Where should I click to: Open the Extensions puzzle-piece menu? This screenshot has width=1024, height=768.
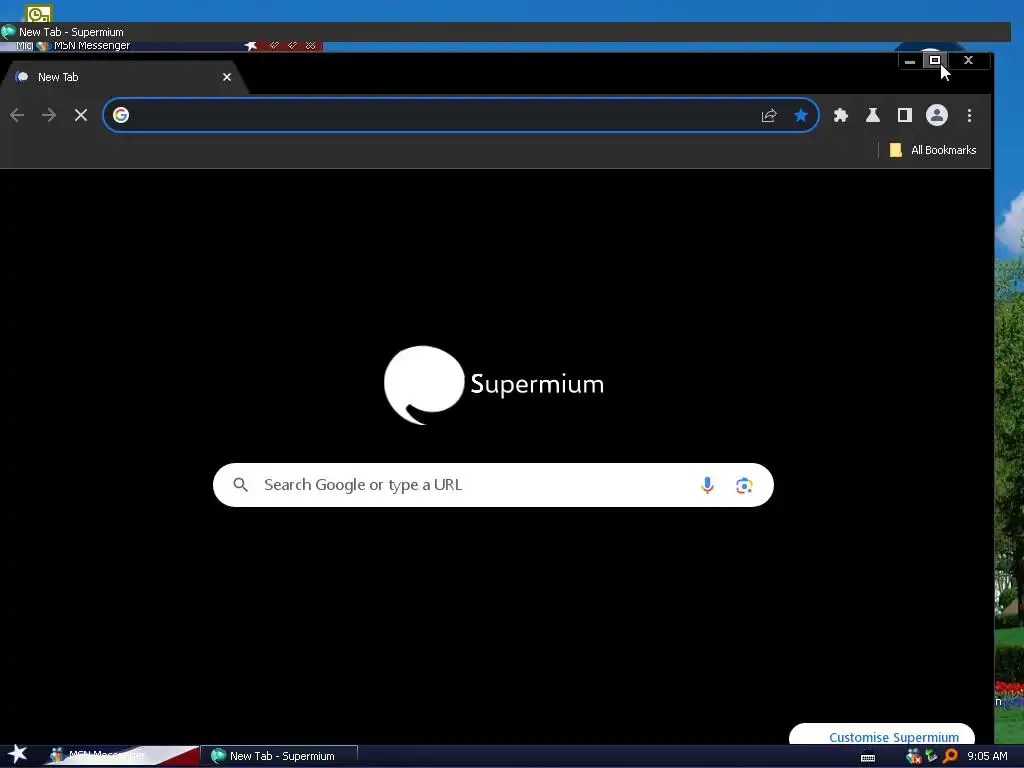pyautogui.click(x=840, y=116)
